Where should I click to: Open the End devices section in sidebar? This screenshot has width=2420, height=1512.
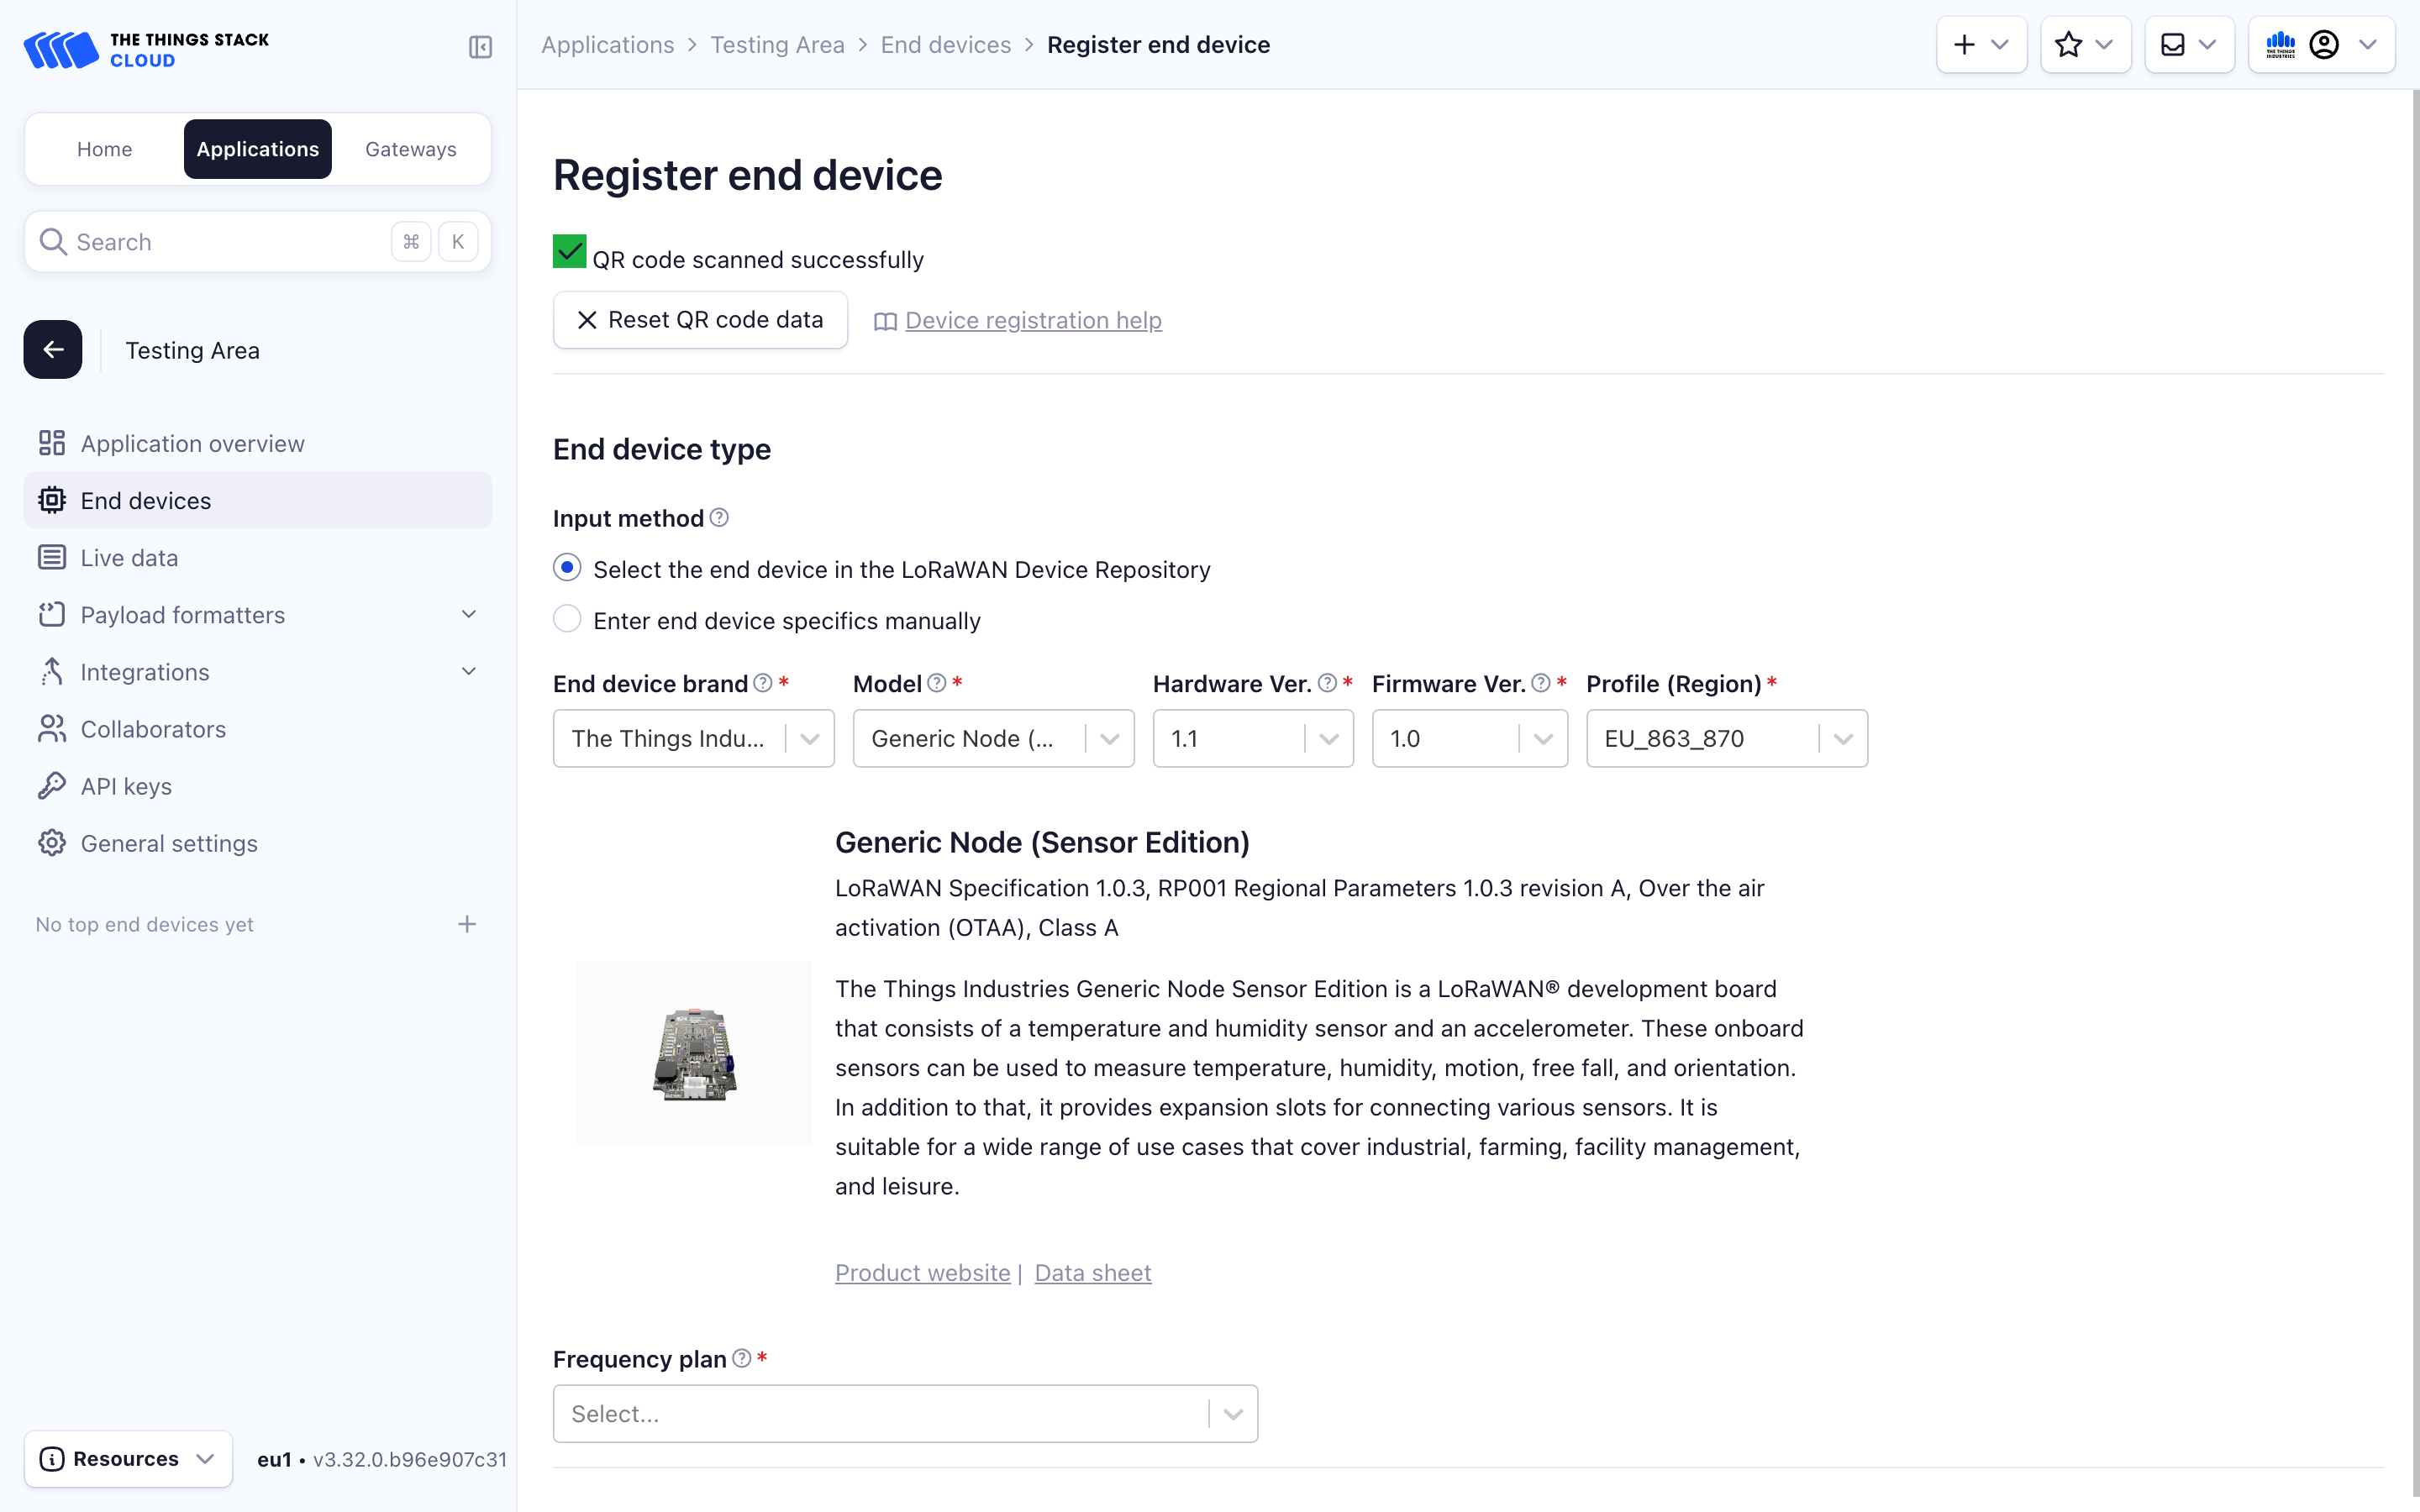coord(145,500)
